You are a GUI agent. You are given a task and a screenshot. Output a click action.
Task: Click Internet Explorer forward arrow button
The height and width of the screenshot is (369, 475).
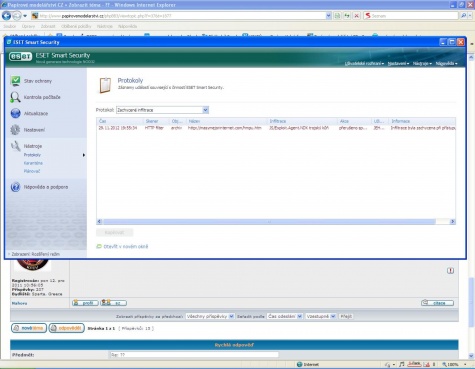16,16
